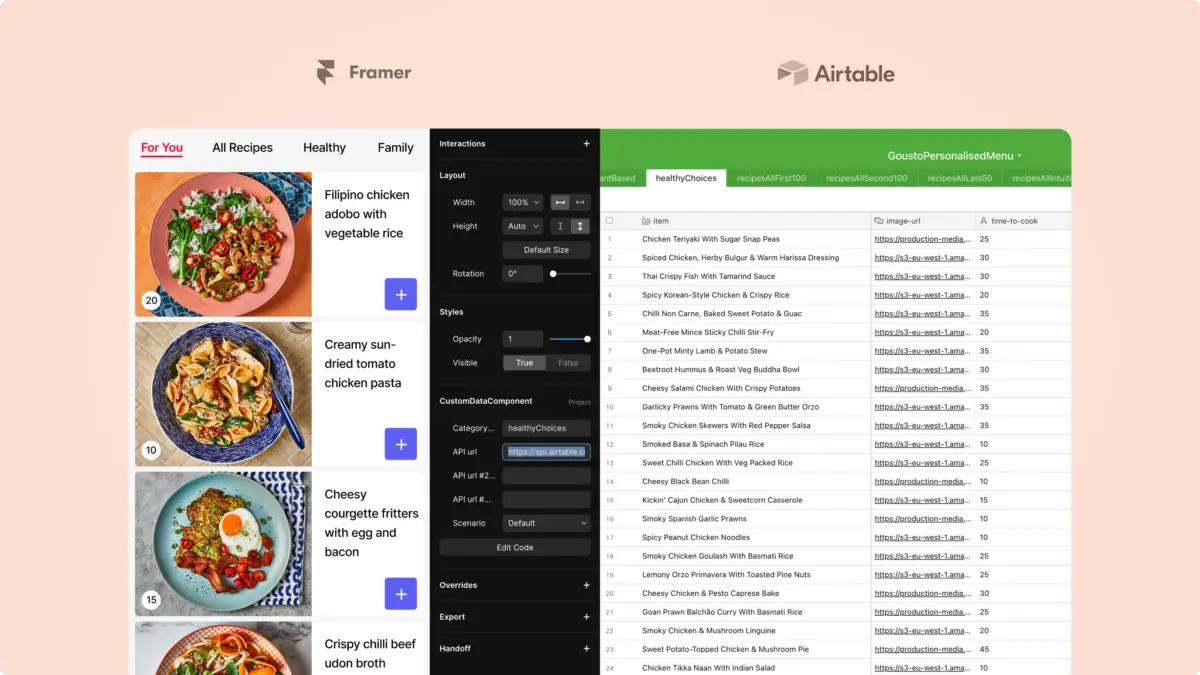Screen dimensions: 1200x675
Task: Click the Framer logo icon
Action: [326, 73]
